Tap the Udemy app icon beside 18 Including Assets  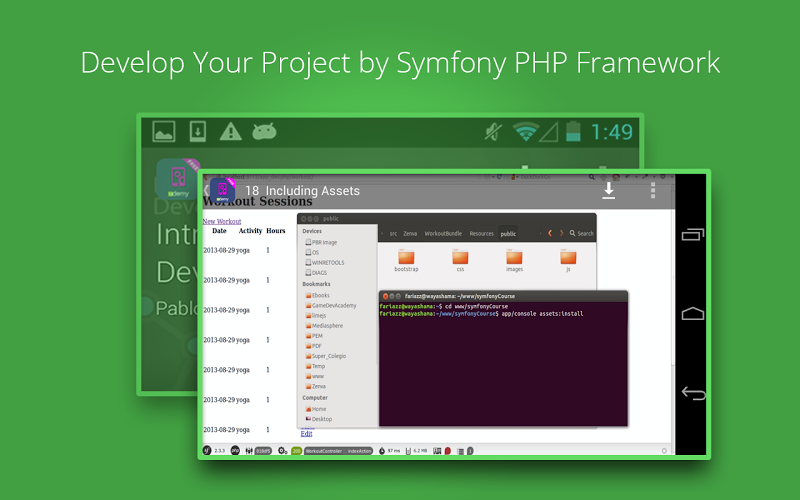click(222, 190)
